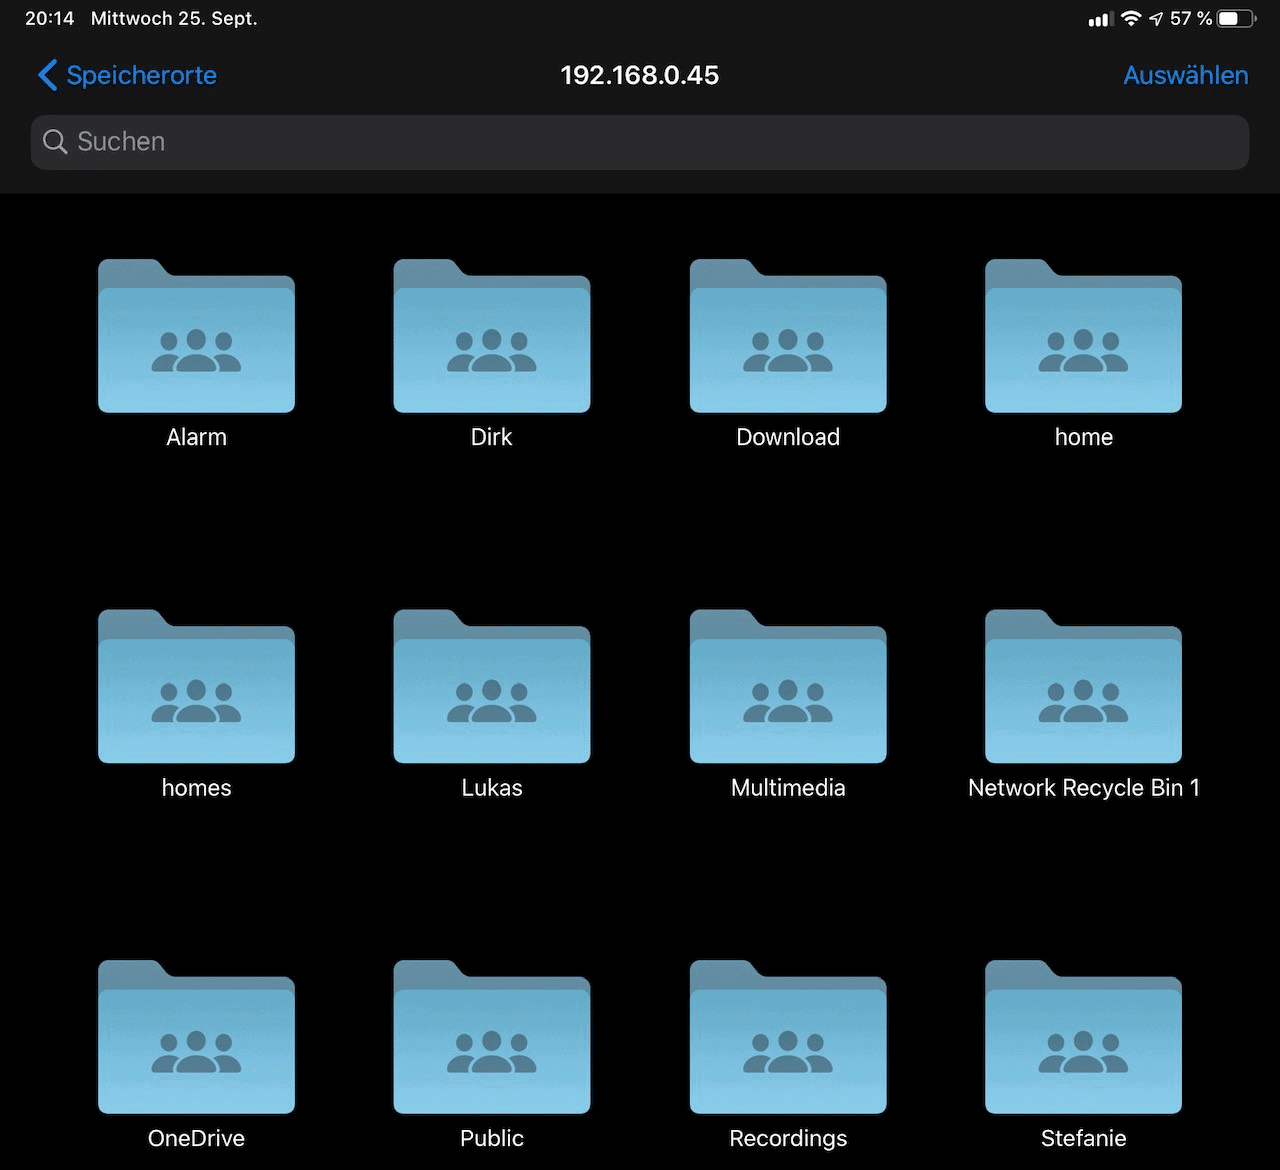Tap the 192.168.0.45 title
The width and height of the screenshot is (1280, 1170).
pos(639,75)
